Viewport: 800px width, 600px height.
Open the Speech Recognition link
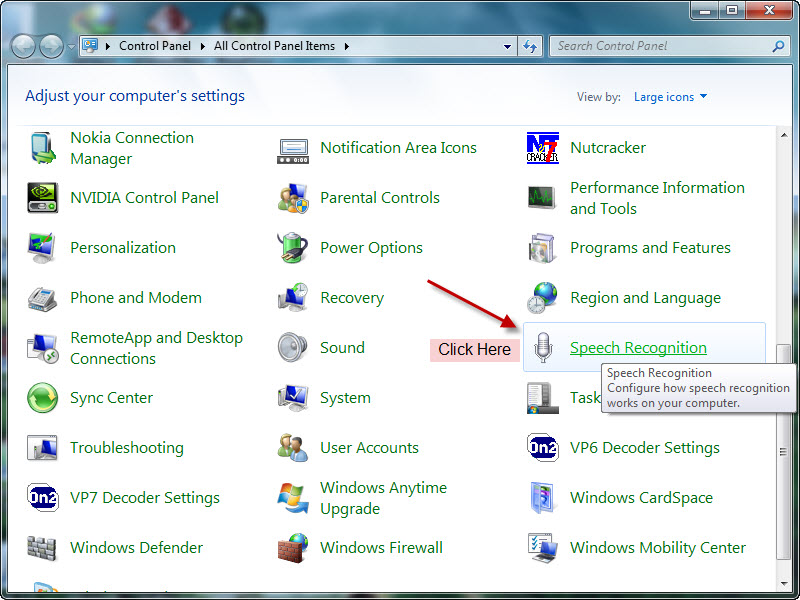pos(638,348)
